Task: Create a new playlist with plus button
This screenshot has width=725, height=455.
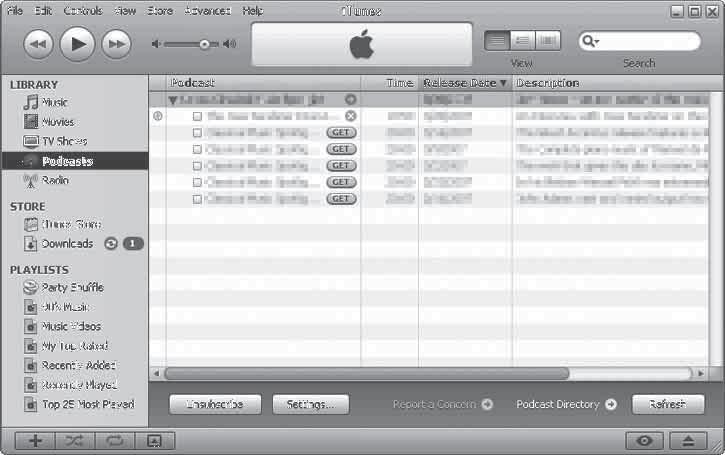Action: coord(35,441)
